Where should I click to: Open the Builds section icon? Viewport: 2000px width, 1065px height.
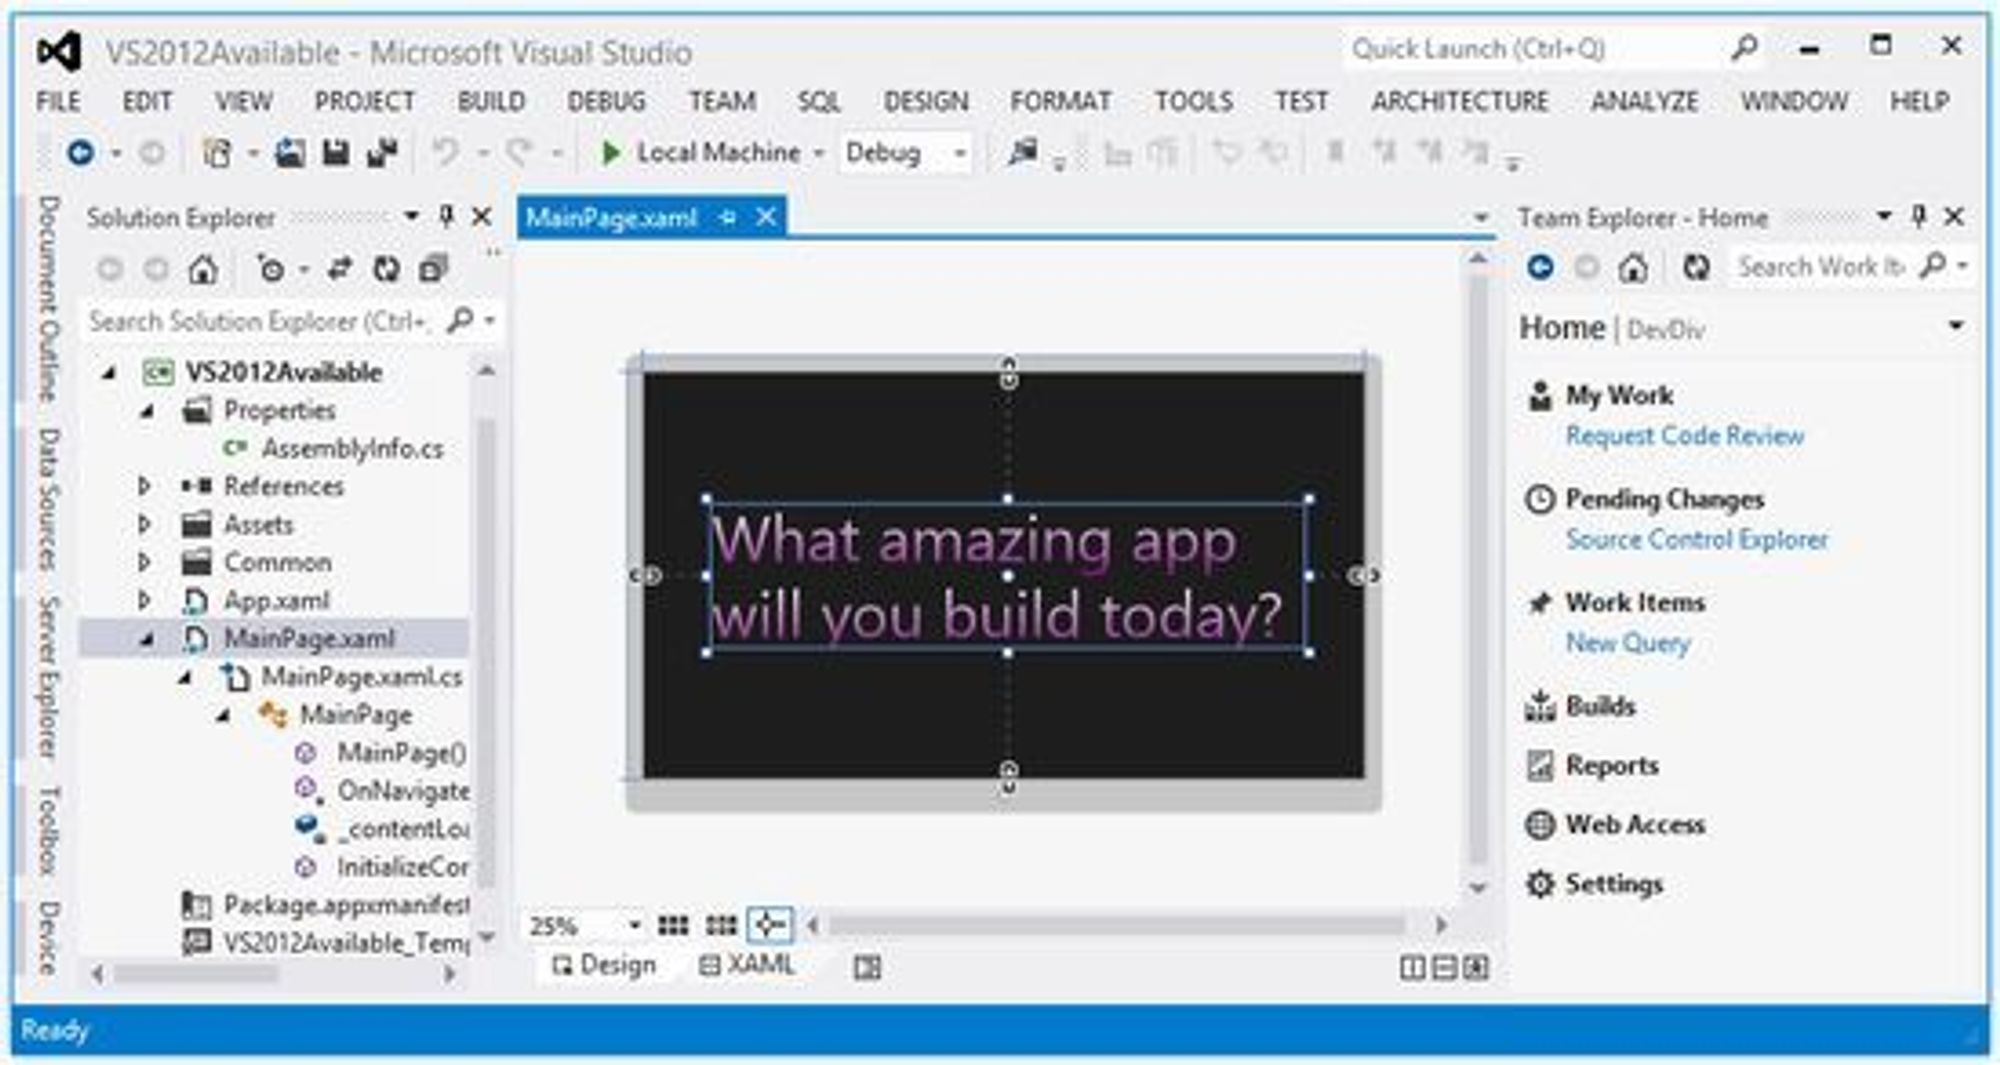point(1540,706)
